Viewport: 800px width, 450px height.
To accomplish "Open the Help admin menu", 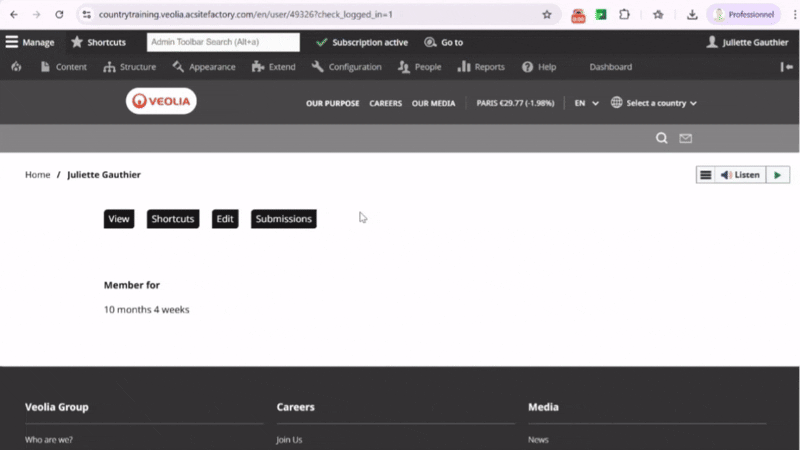I will pyautogui.click(x=539, y=67).
